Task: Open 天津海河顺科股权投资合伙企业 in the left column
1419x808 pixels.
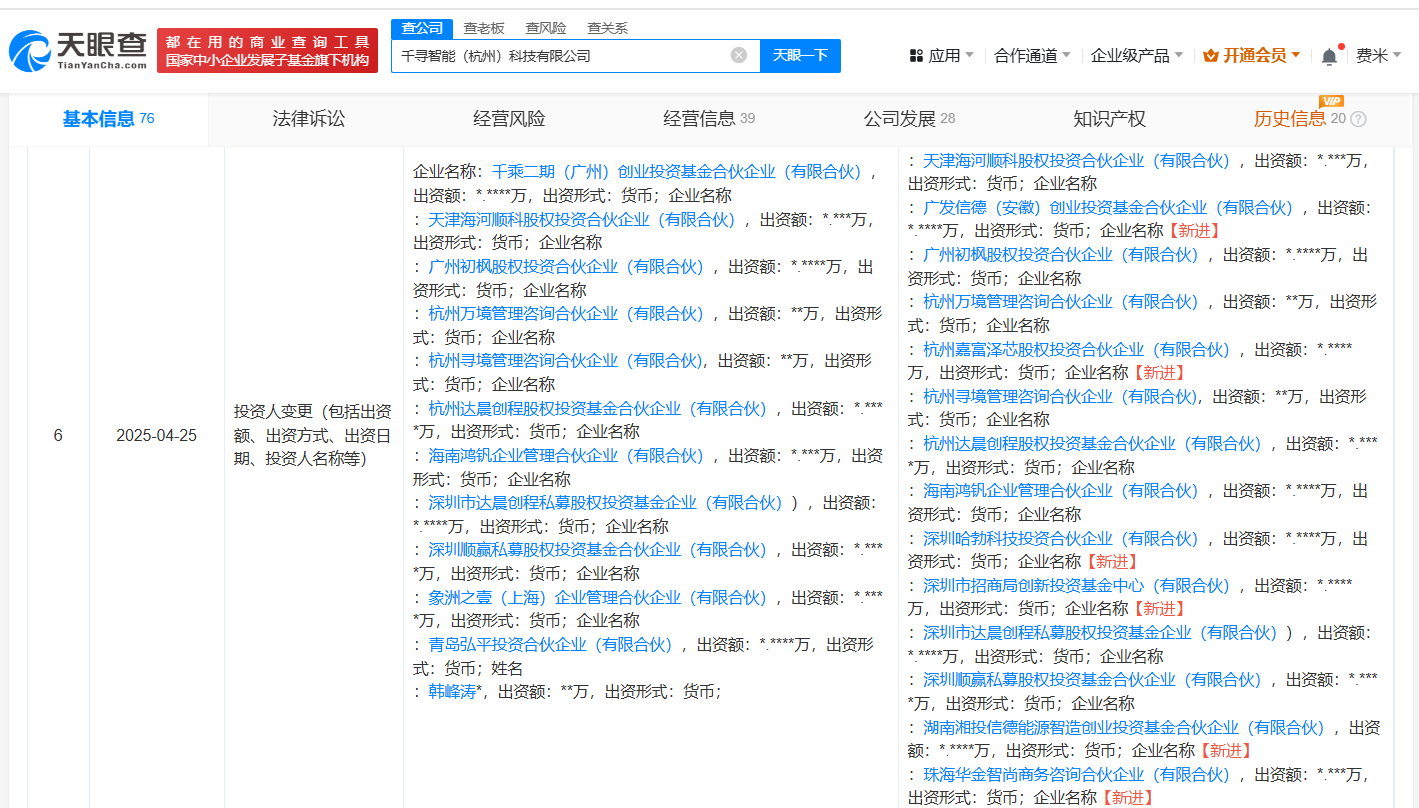Action: (582, 219)
